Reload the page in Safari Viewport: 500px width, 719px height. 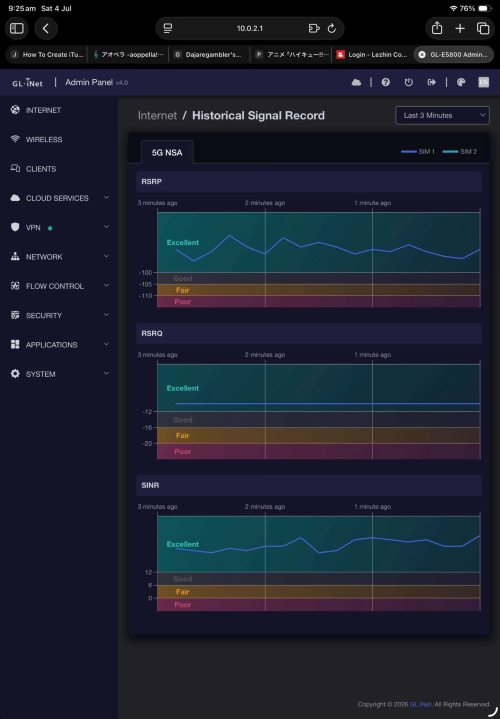pyautogui.click(x=332, y=28)
